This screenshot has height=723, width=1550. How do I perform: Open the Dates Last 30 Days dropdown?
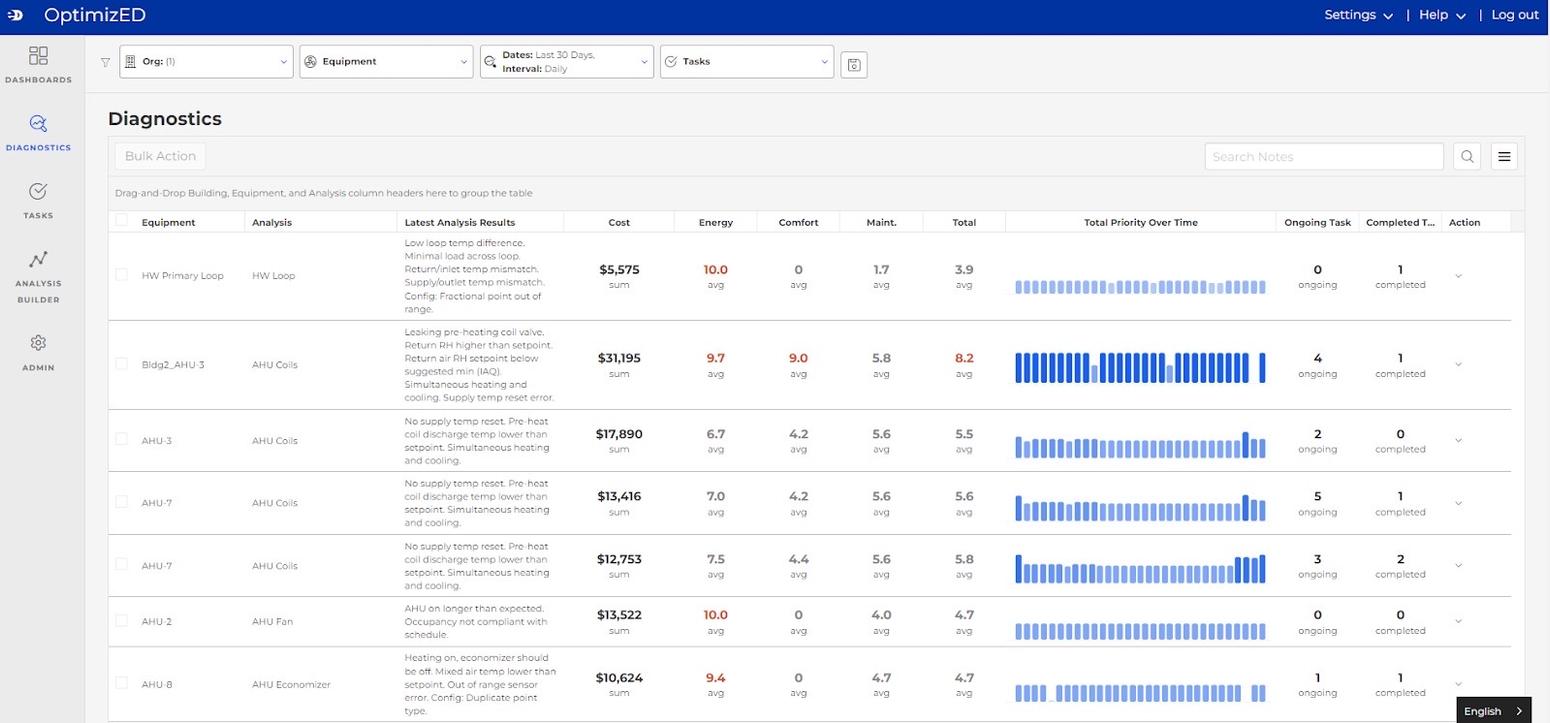(x=566, y=62)
